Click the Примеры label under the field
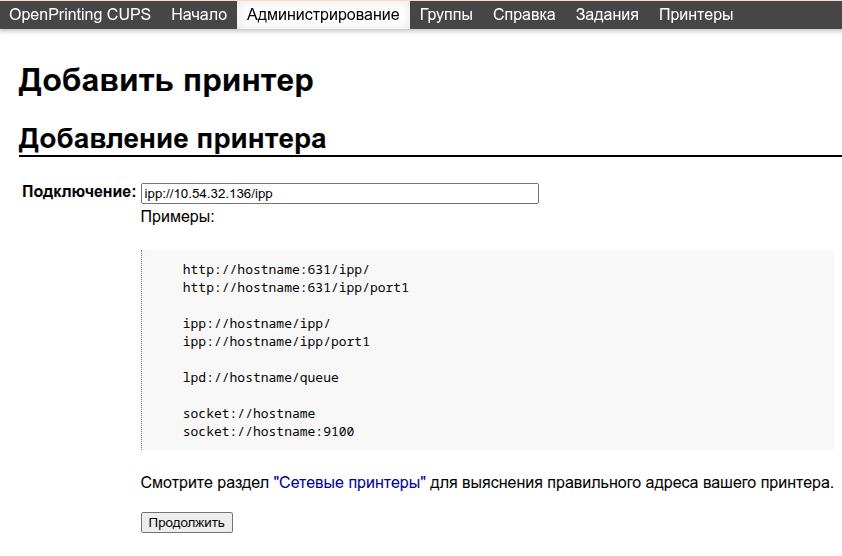Image resolution: width=842 pixels, height=556 pixels. [x=178, y=216]
